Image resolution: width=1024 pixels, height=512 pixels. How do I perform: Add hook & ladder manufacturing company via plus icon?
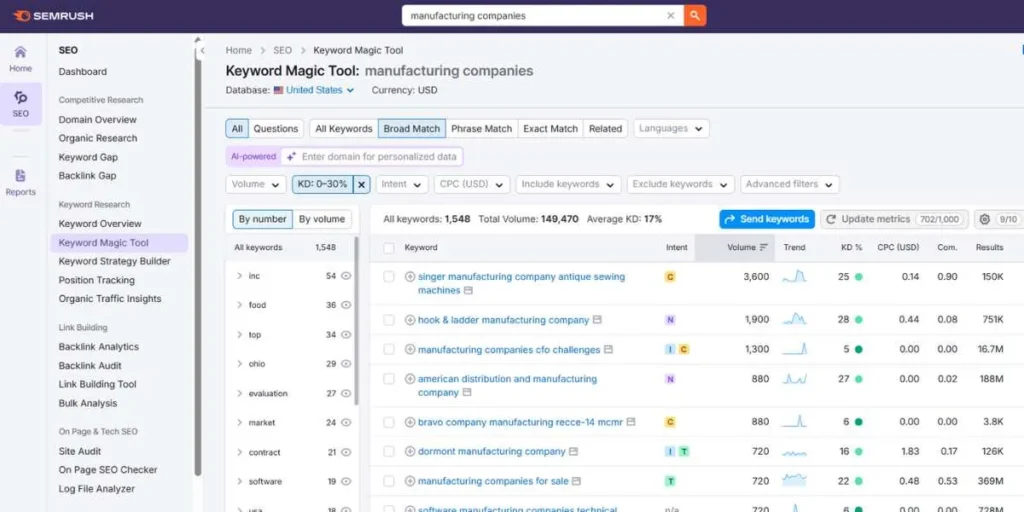tap(409, 320)
